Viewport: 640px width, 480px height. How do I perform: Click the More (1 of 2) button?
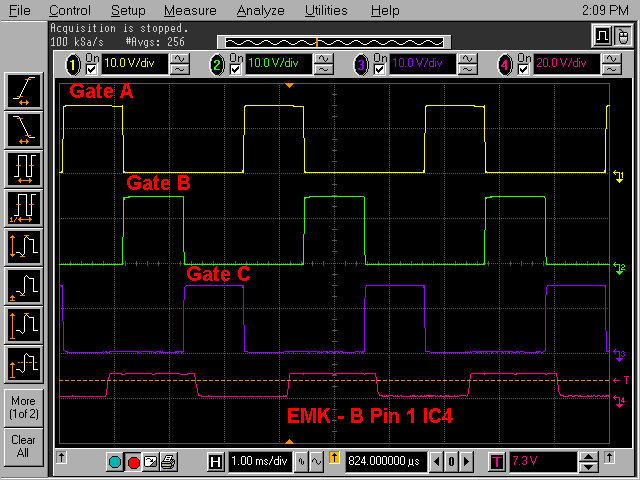click(x=24, y=408)
